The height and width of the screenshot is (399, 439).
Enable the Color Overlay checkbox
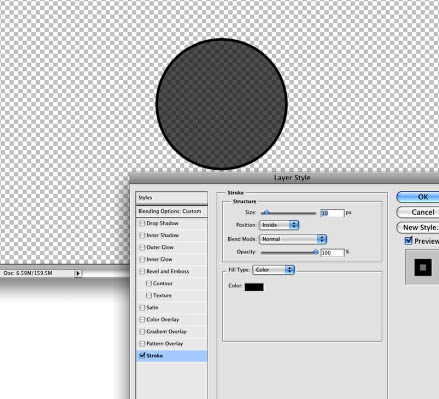pyautogui.click(x=142, y=319)
